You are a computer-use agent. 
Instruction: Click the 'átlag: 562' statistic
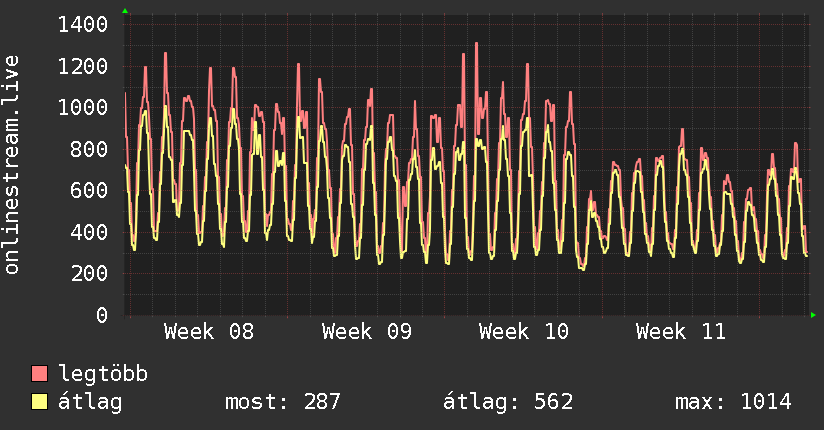click(508, 402)
